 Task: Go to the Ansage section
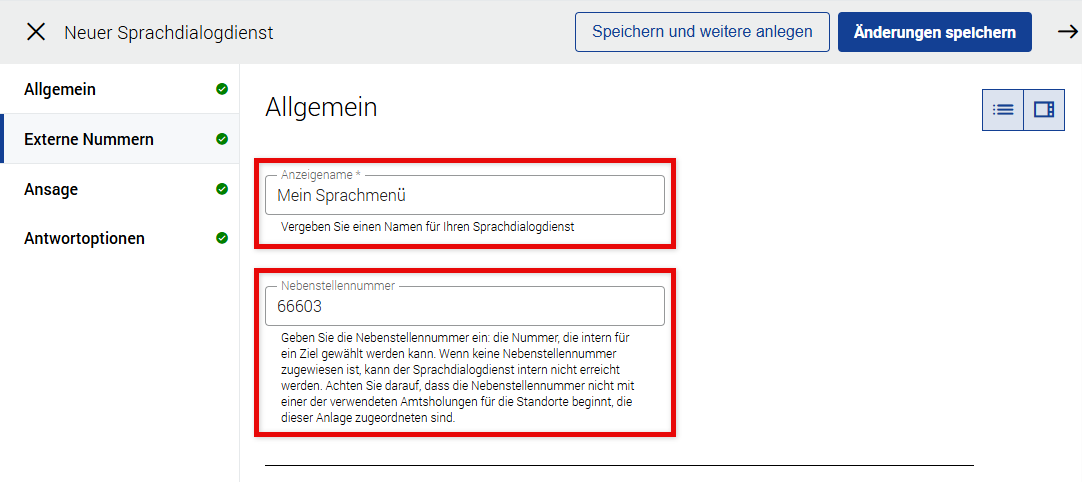(x=51, y=189)
